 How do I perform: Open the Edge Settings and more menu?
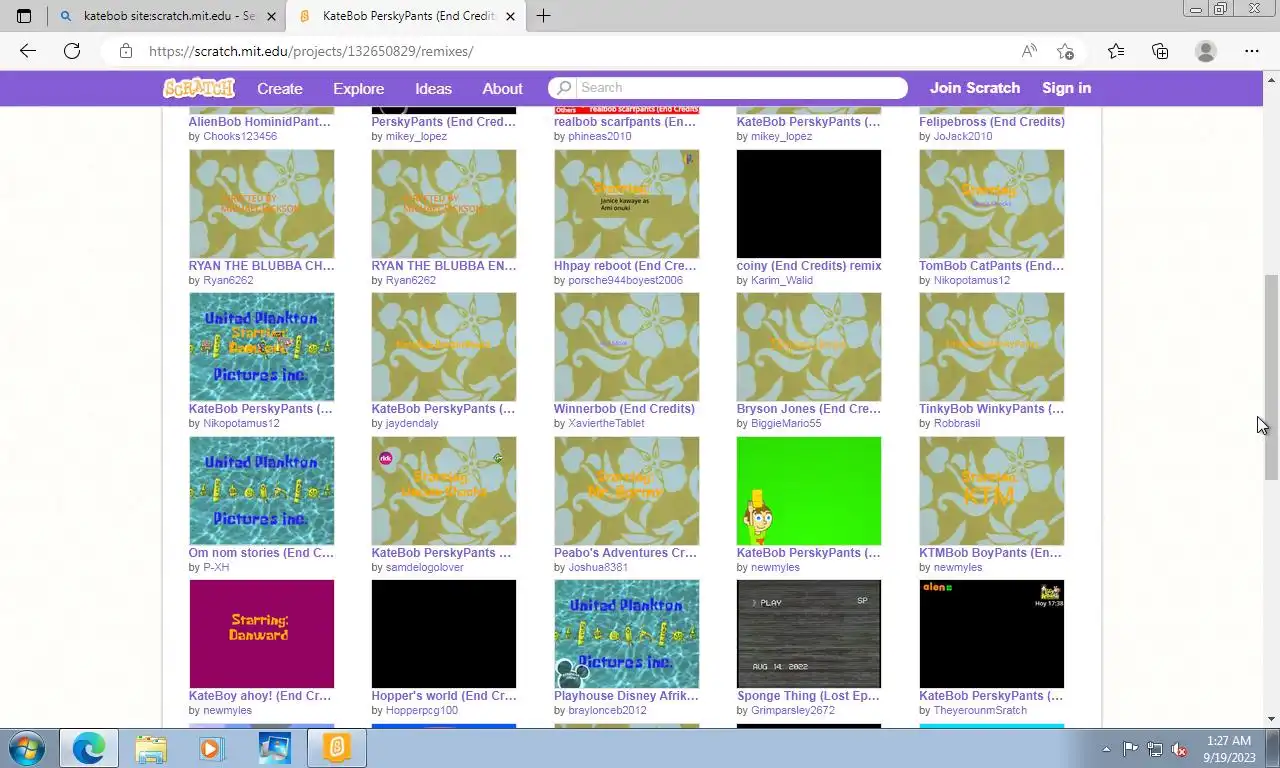tap(1252, 51)
